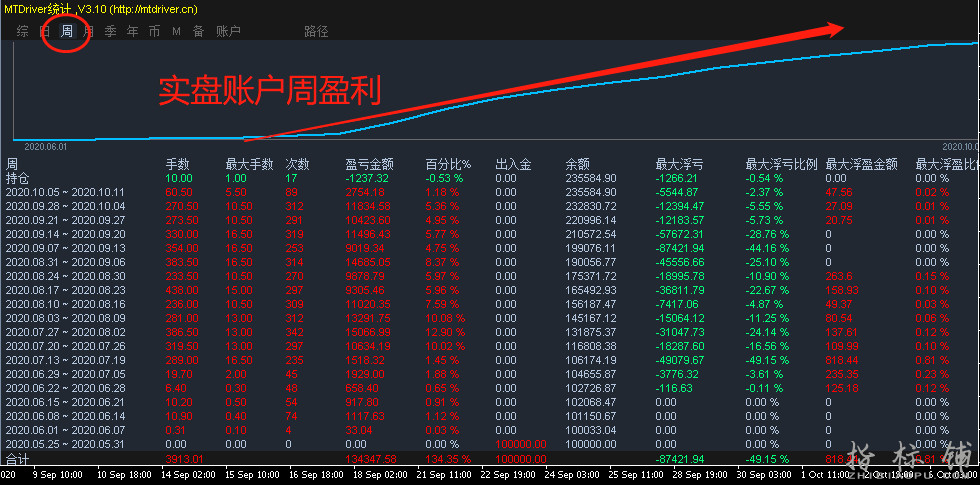Switch to the 综 summary tab

[22, 31]
